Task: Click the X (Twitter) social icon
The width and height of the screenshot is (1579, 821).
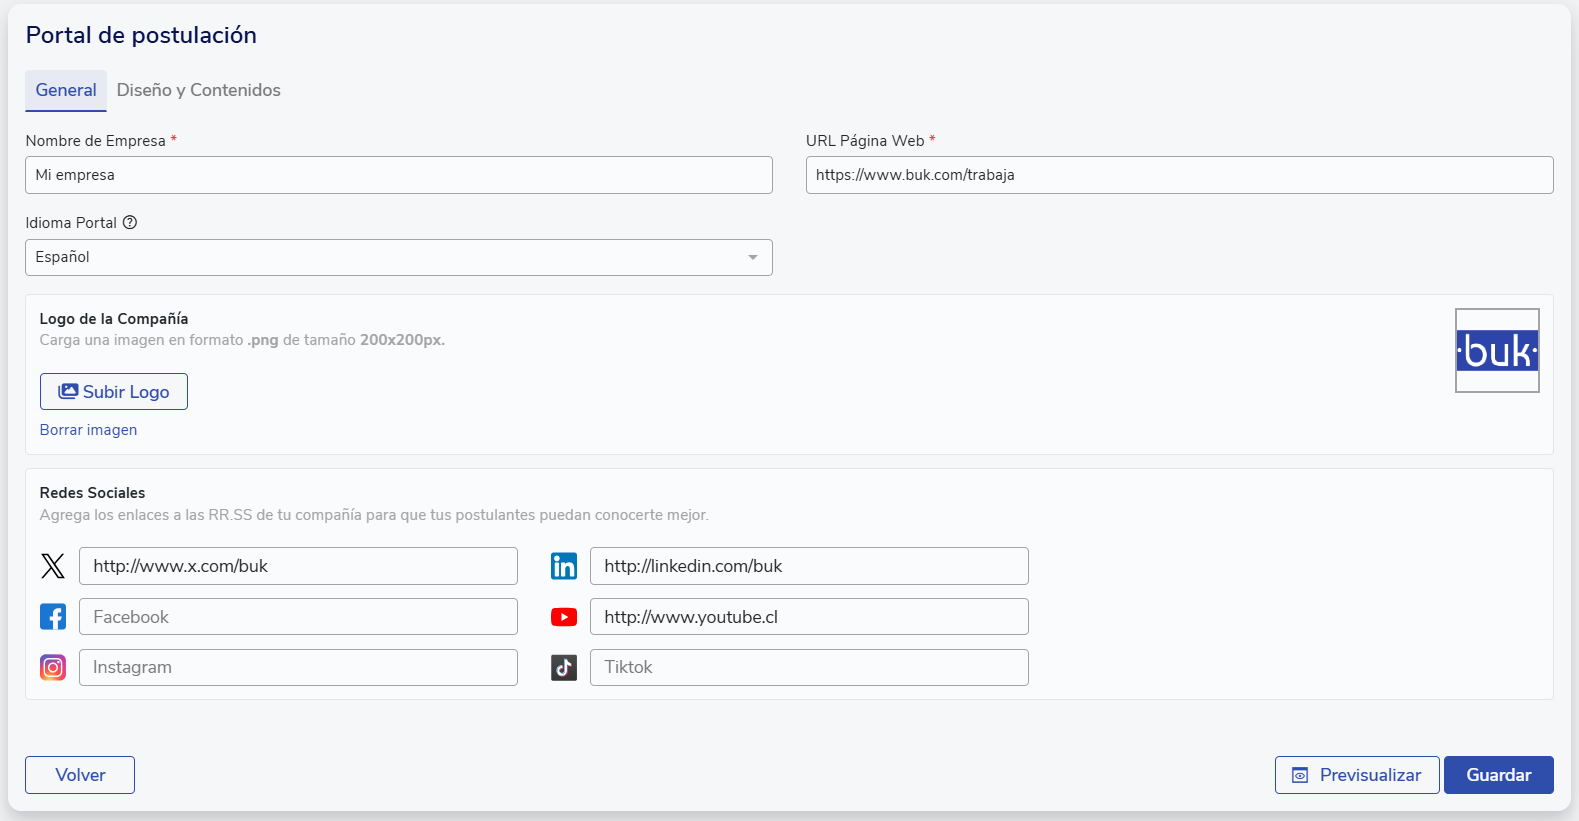Action: (x=53, y=566)
